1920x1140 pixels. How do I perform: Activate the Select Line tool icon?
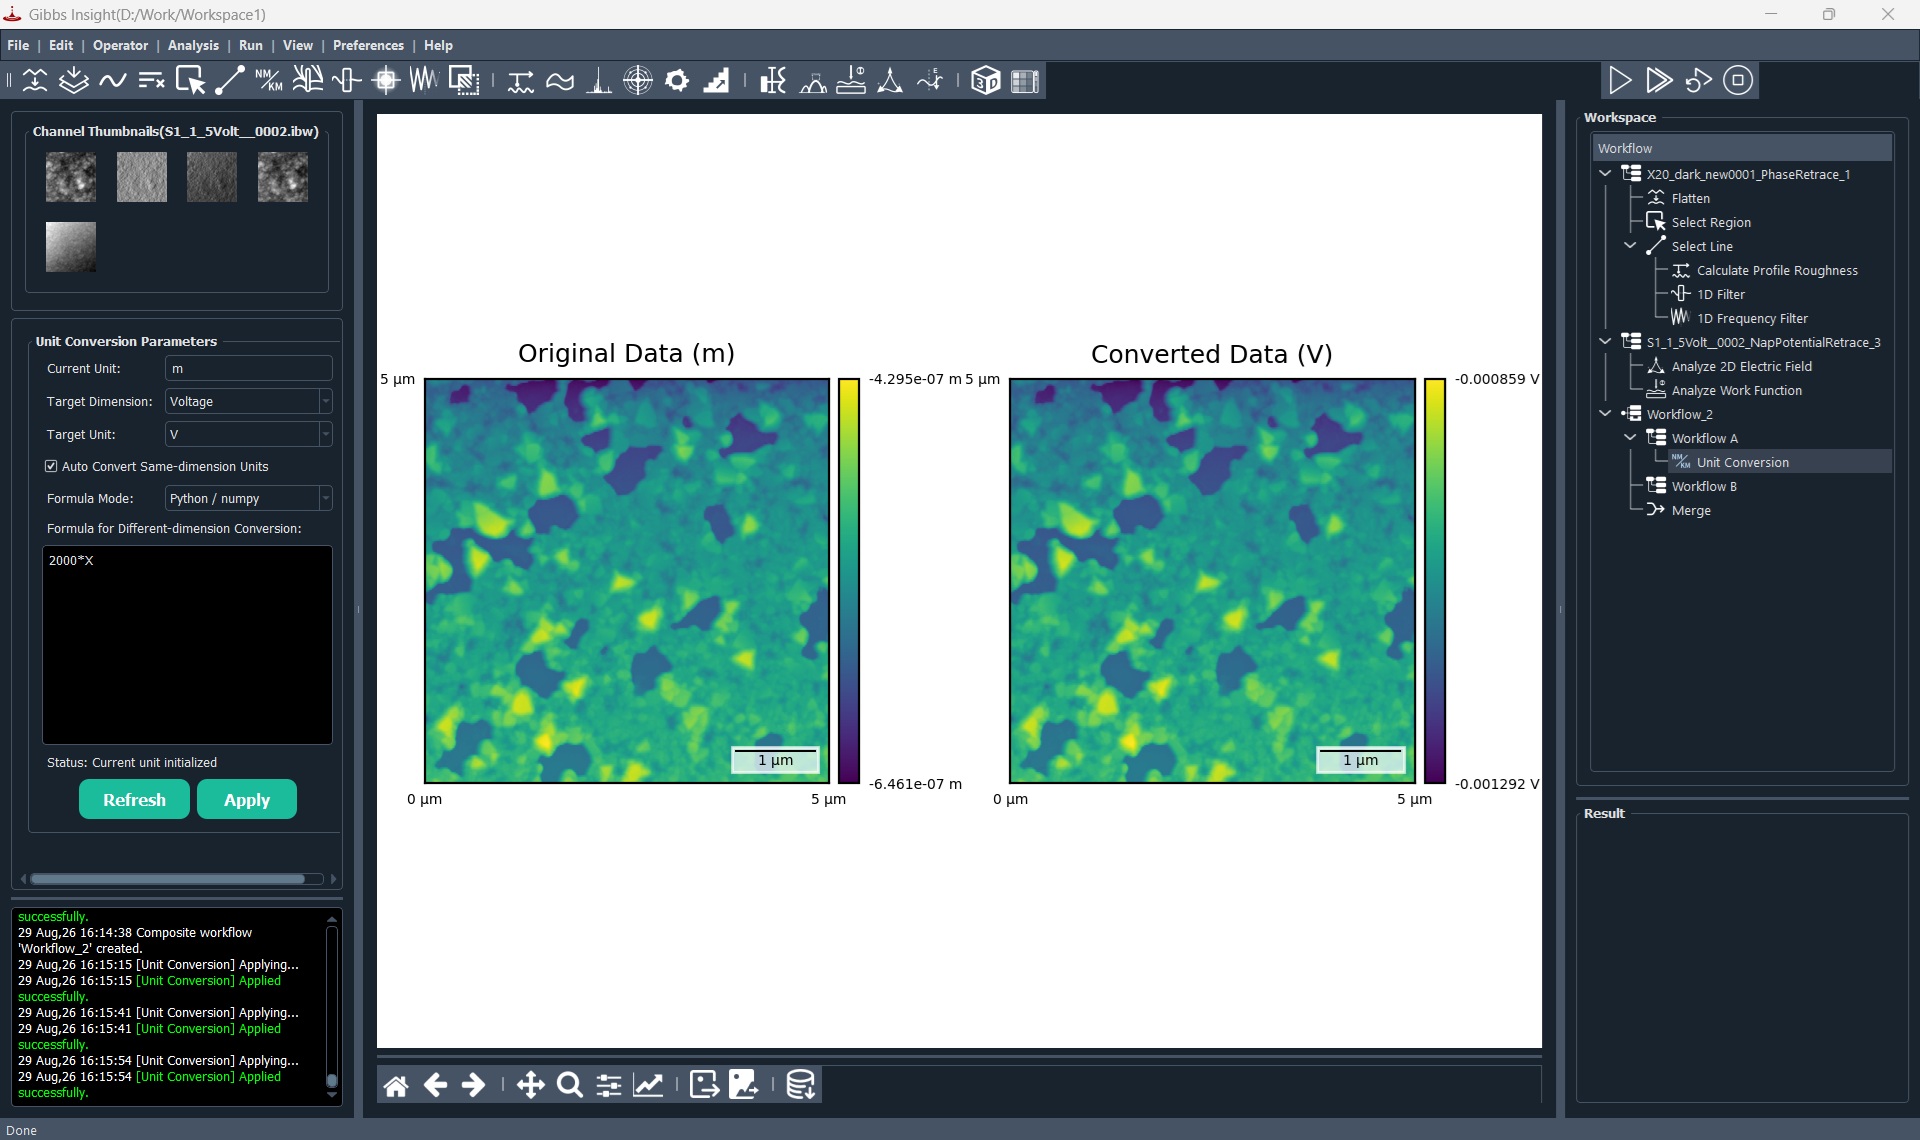229,81
